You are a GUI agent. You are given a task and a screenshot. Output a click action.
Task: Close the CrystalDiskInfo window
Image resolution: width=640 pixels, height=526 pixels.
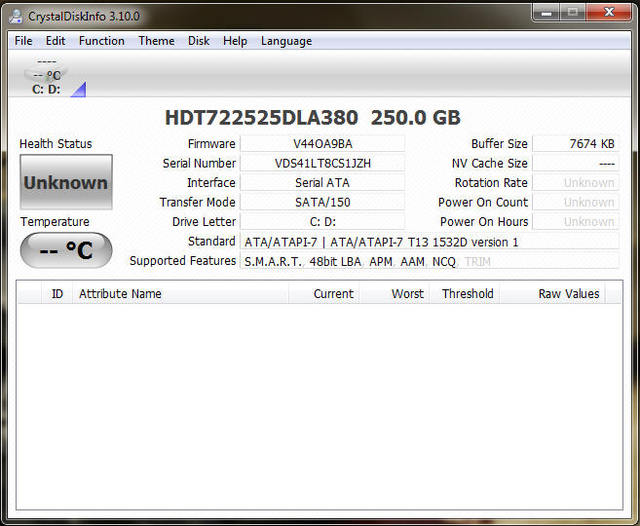tap(609, 13)
